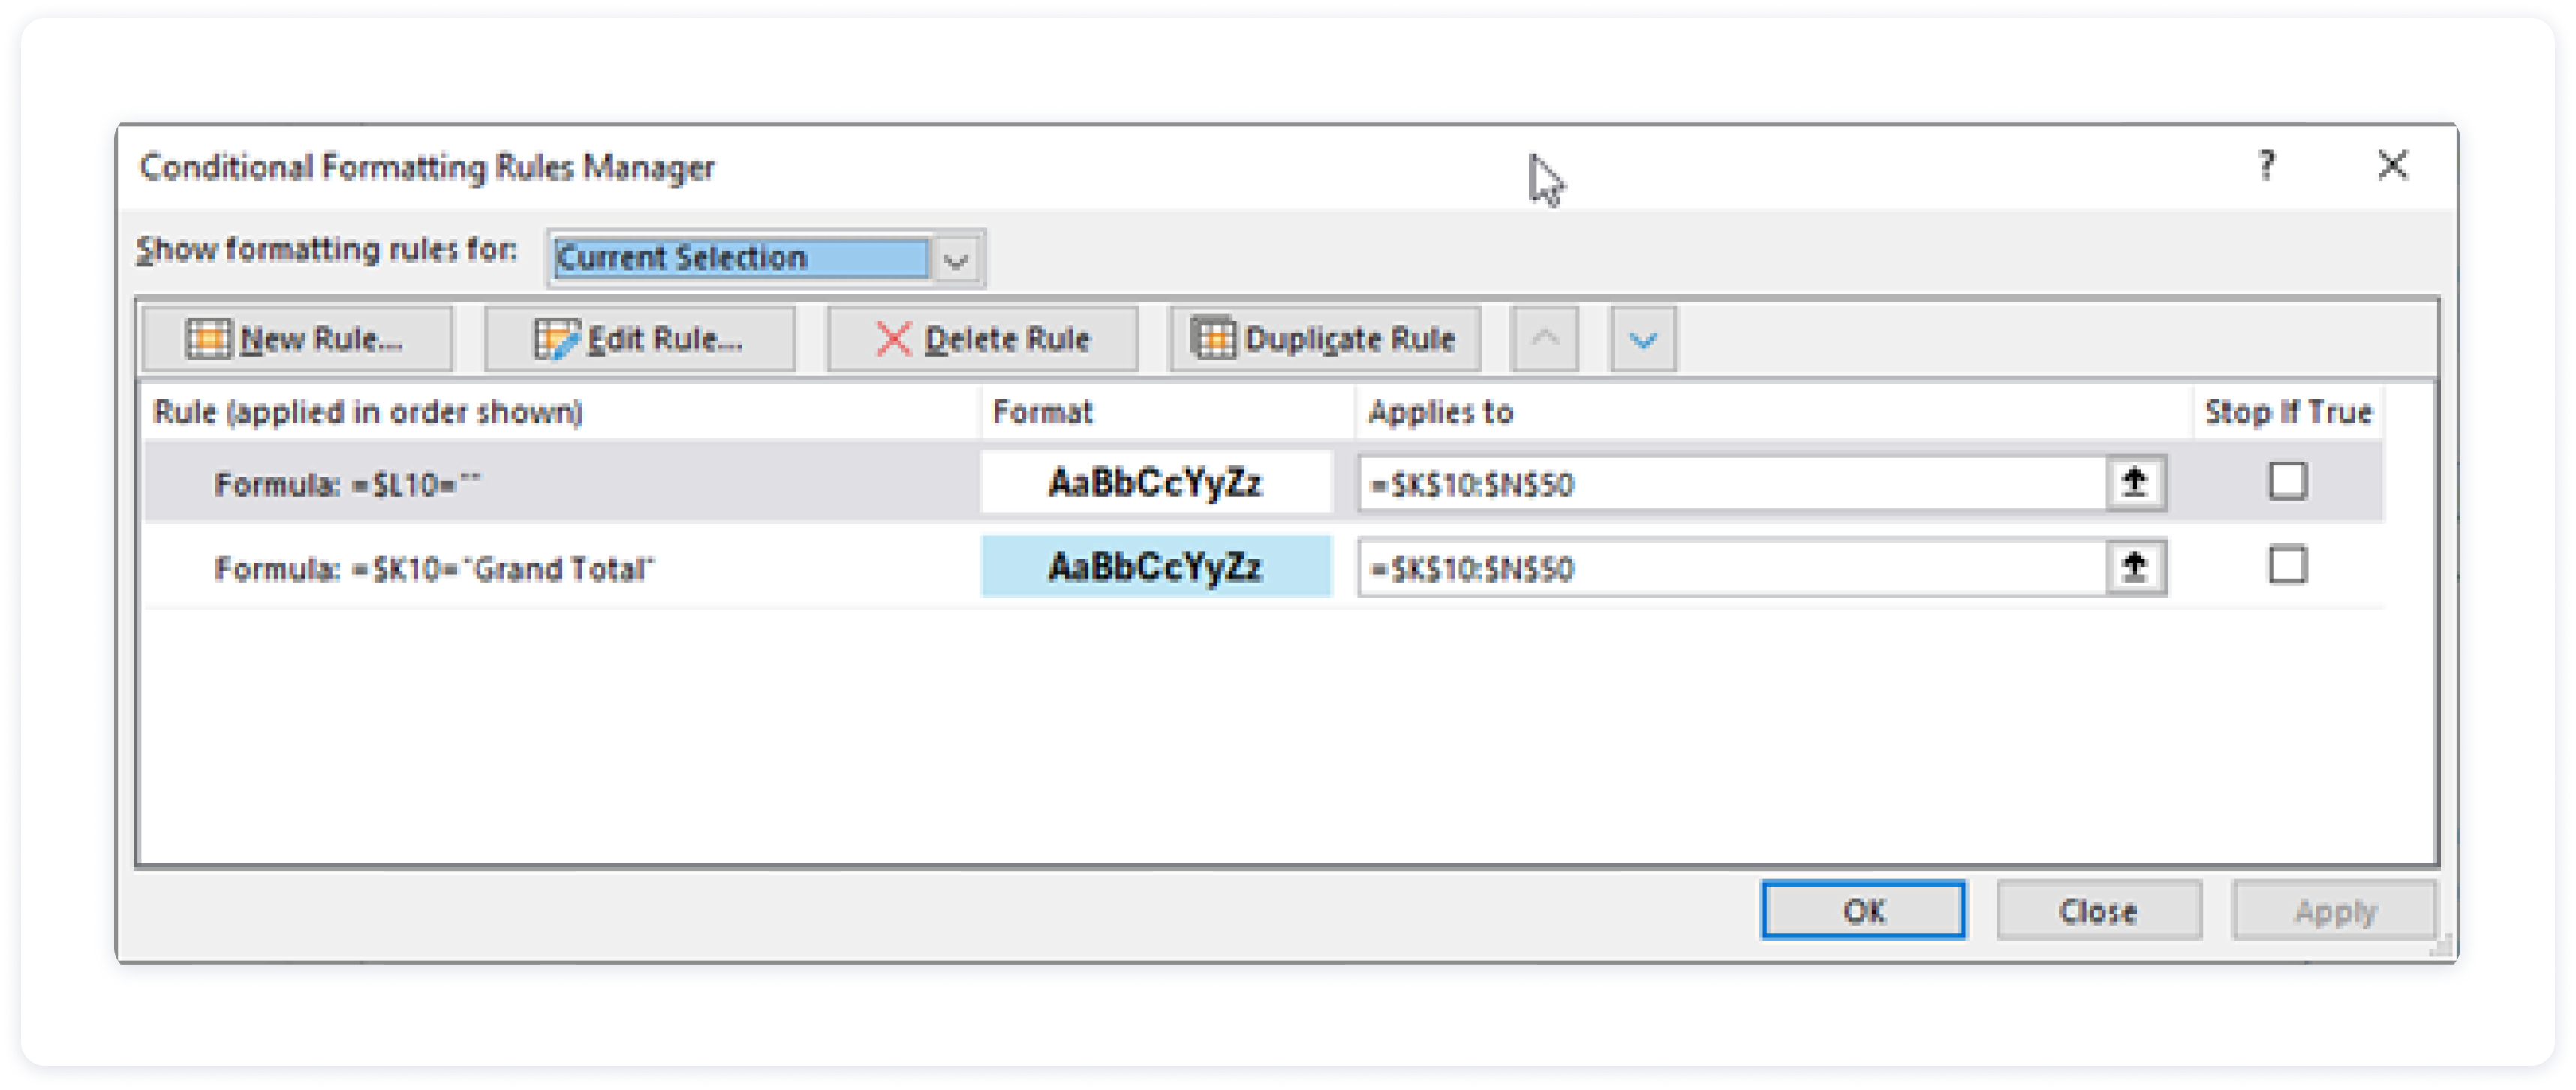Click the Apply button
The width and height of the screenshot is (2576, 1090).
pos(2334,911)
